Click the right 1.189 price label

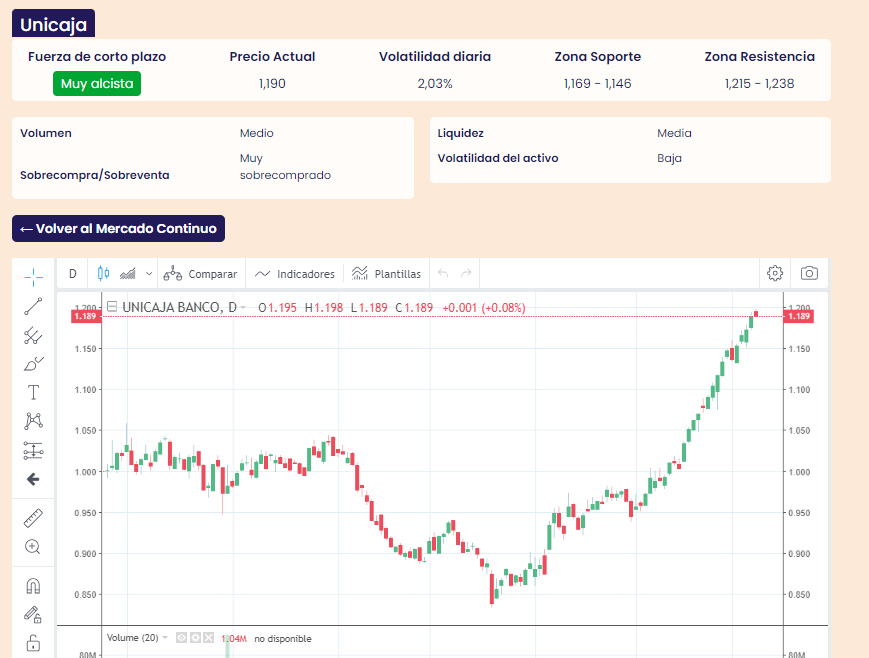point(799,316)
